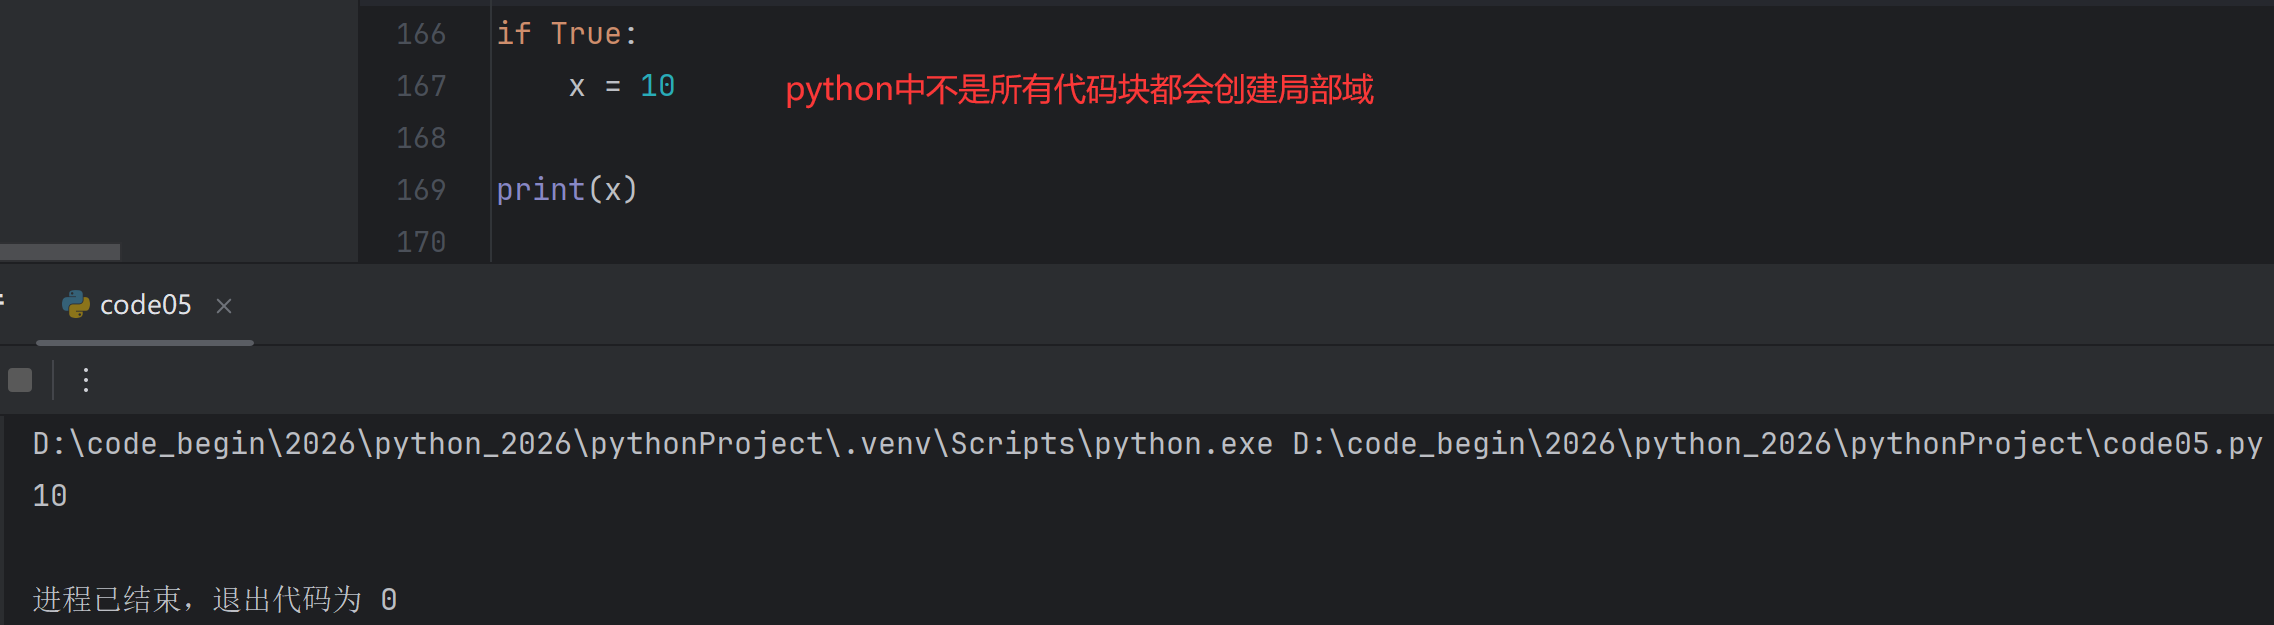
Task: Open the three-dot more options menu
Action: 86,380
